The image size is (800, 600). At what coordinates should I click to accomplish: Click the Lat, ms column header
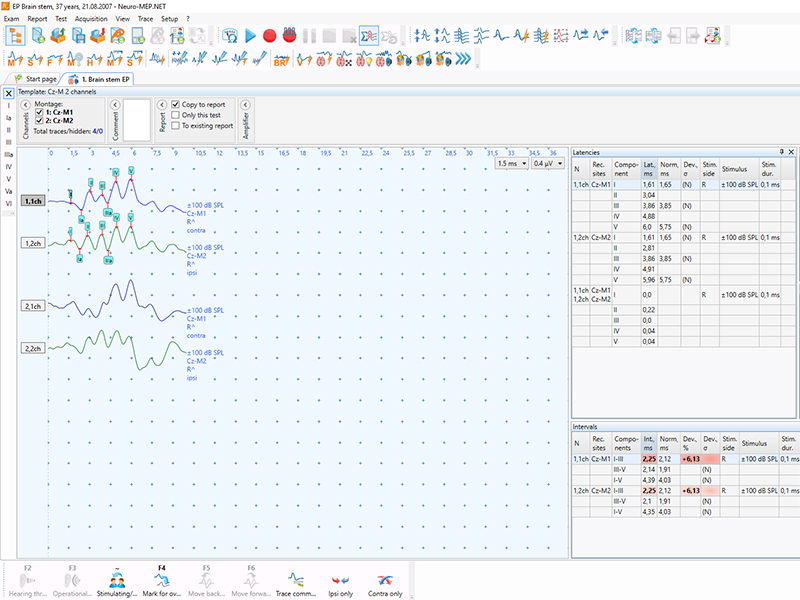[x=649, y=169]
